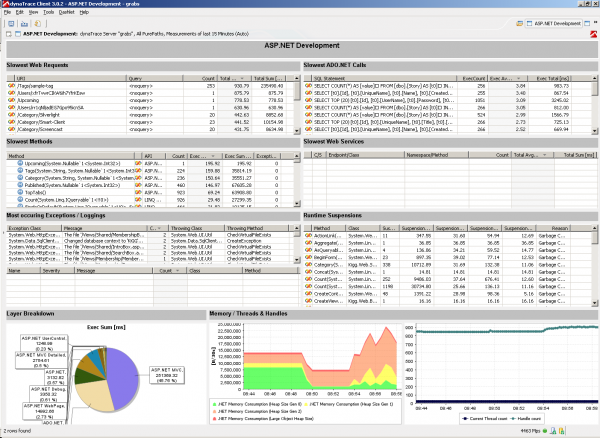Screen dimensions: 600x438
Task: Open the Help menu
Action: point(84,12)
